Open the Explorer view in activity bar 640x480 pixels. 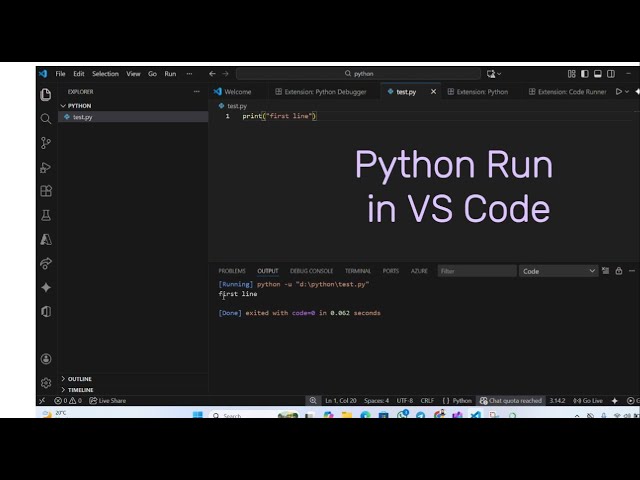click(x=46, y=95)
